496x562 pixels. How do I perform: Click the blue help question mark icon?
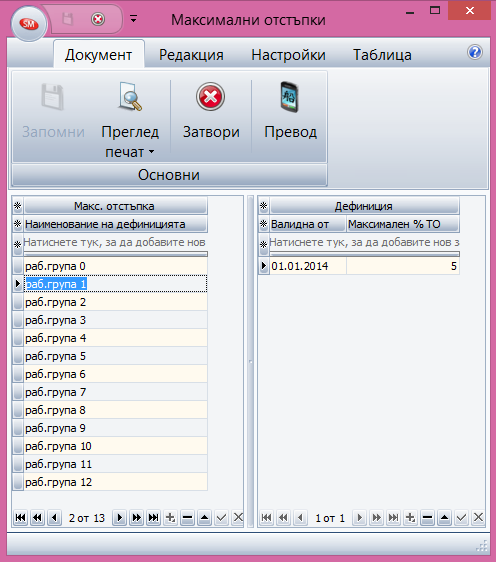[x=475, y=52]
